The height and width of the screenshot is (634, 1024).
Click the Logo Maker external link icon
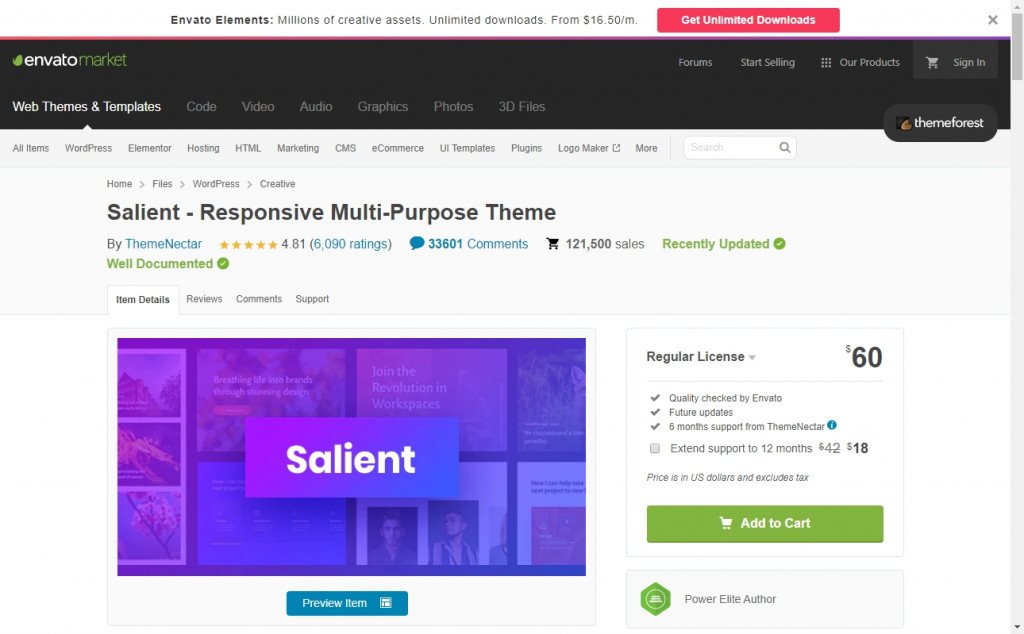(x=616, y=148)
